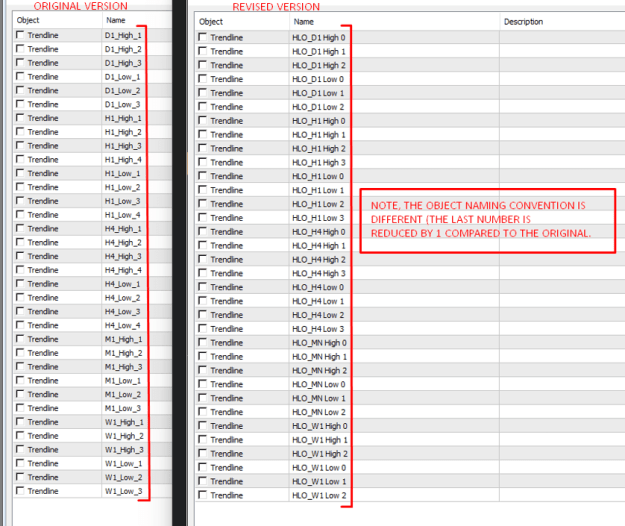Check the H1_Low_3 trendline checkbox

20,201
